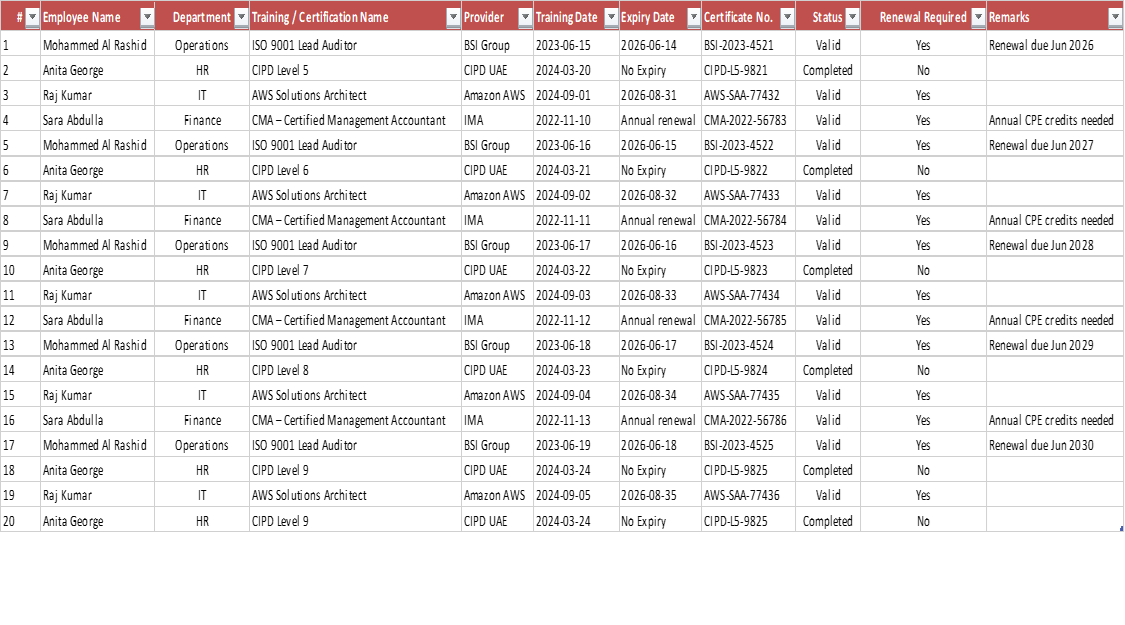Select cell 'AWS-SAA-77432'
Image resolution: width=1125 pixels, height=625 pixels.
tap(748, 95)
